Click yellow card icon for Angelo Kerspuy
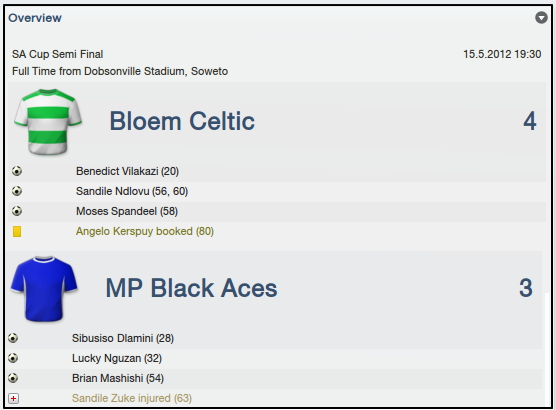 point(17,232)
